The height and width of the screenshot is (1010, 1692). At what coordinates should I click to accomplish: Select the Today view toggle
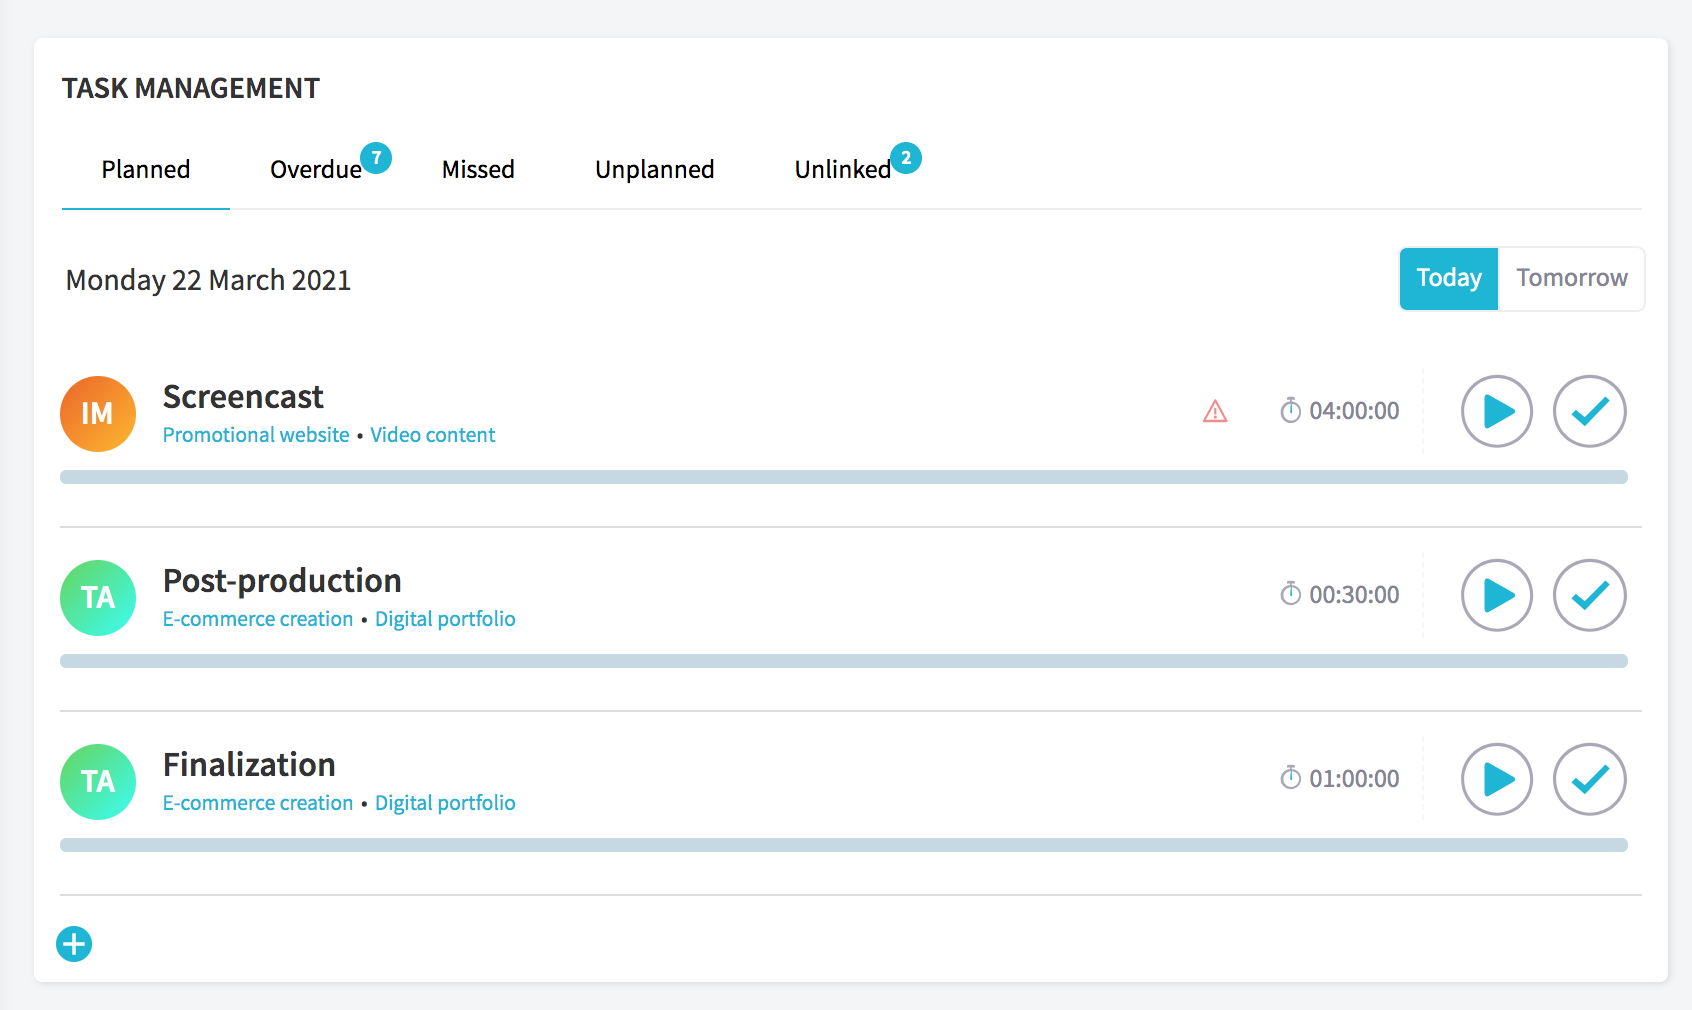(1449, 278)
